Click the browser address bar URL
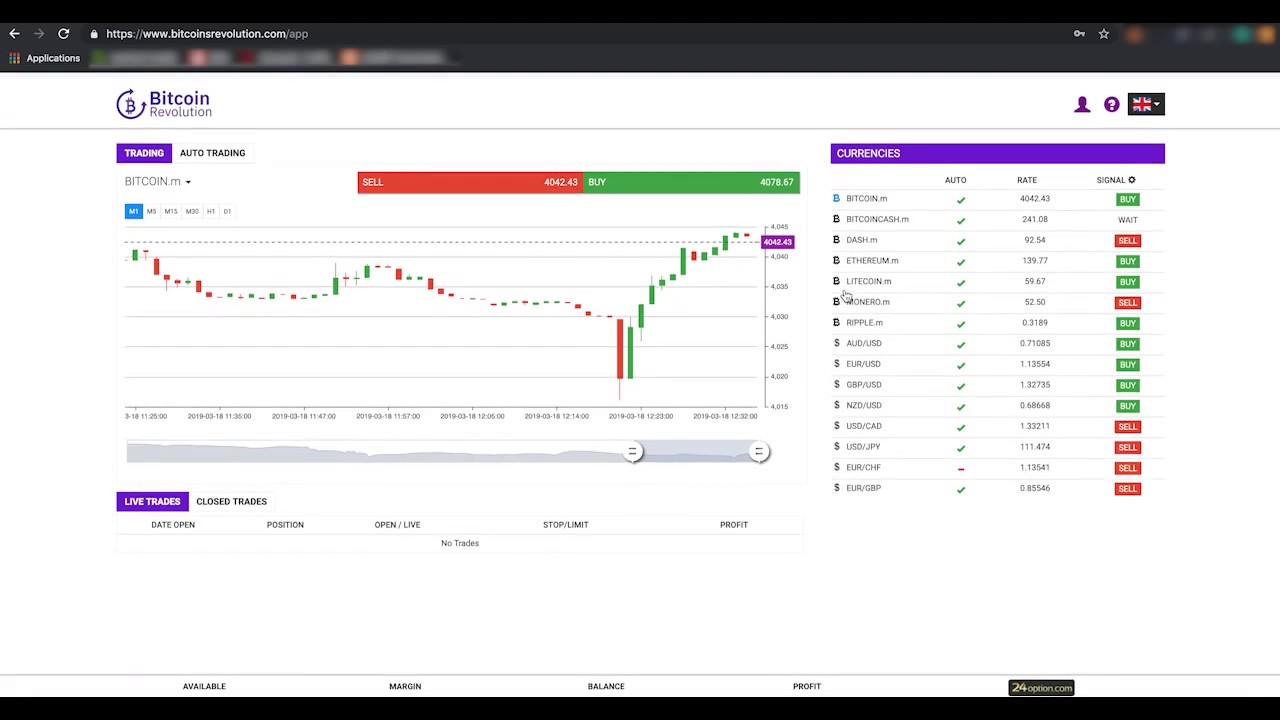 pyautogui.click(x=207, y=34)
